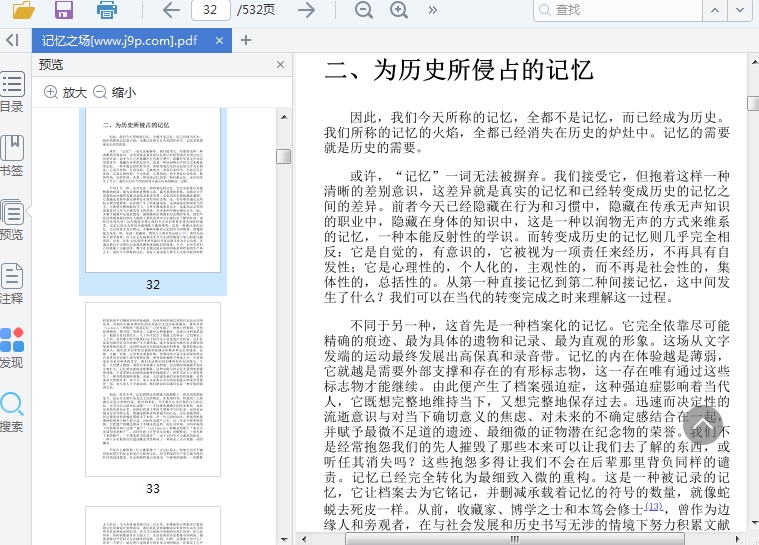Click 放大 to enlarge preview thumbnails

(x=66, y=92)
